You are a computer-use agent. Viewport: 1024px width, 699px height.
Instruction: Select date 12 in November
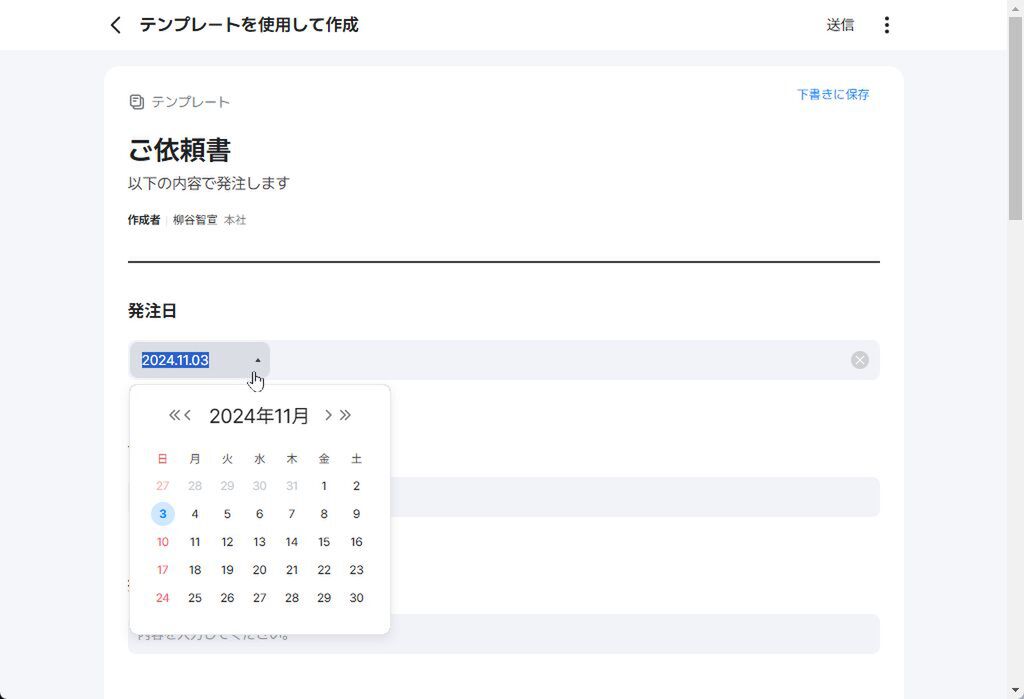[227, 542]
